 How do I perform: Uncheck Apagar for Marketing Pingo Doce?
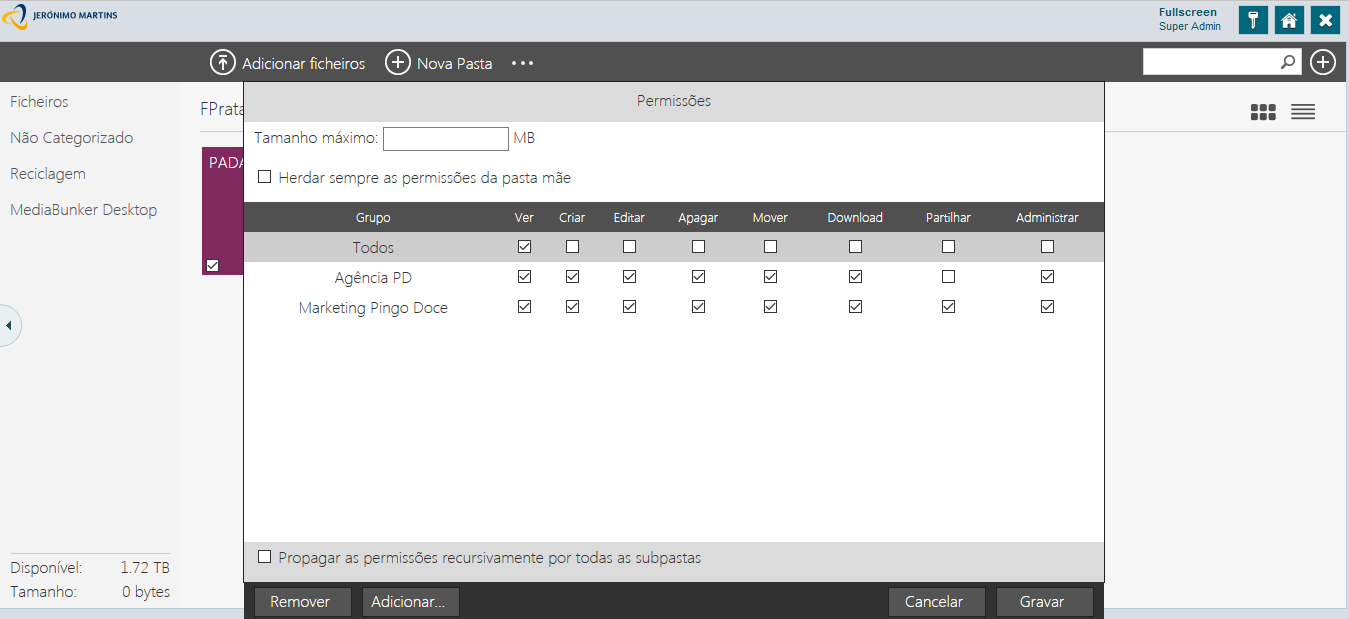pyautogui.click(x=698, y=307)
